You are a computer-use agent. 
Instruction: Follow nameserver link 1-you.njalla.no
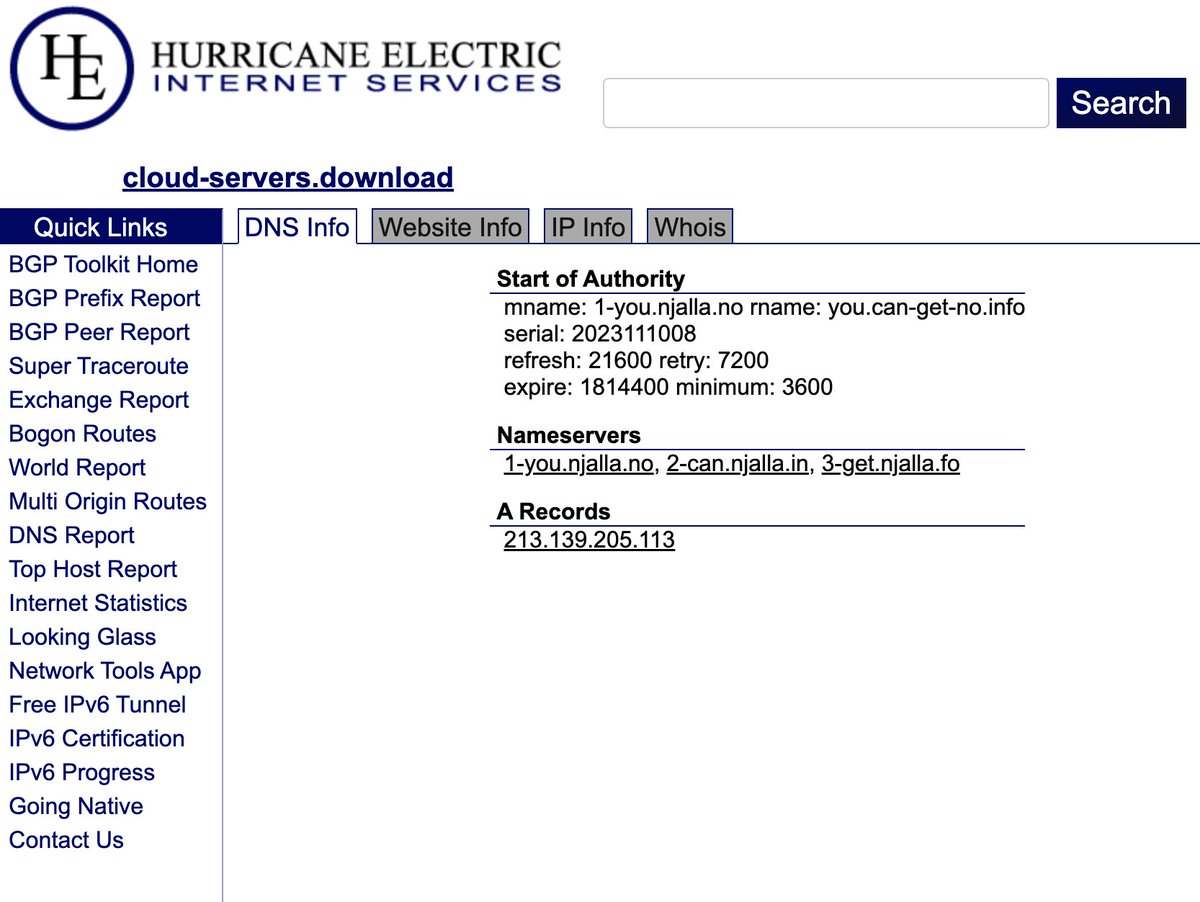coord(580,465)
